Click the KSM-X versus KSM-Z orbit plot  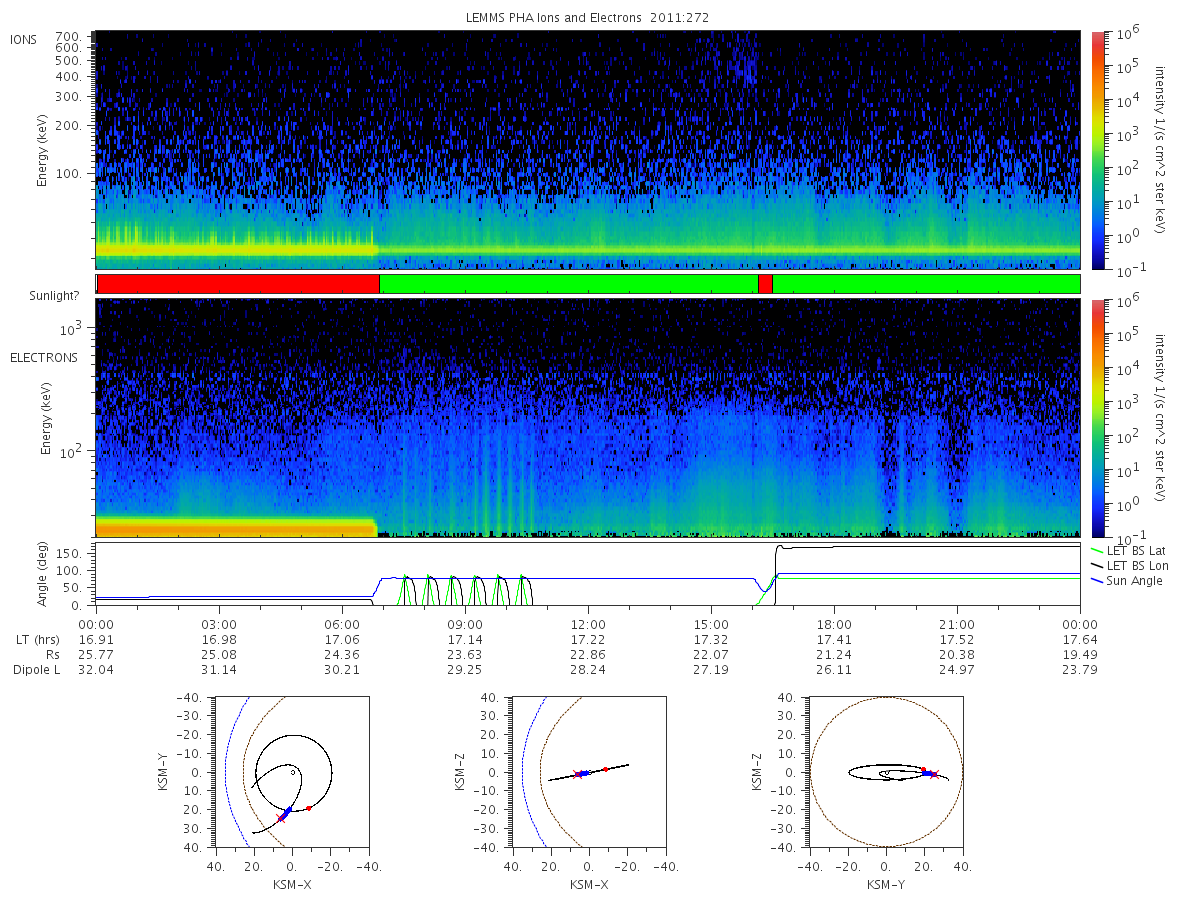tap(588, 772)
